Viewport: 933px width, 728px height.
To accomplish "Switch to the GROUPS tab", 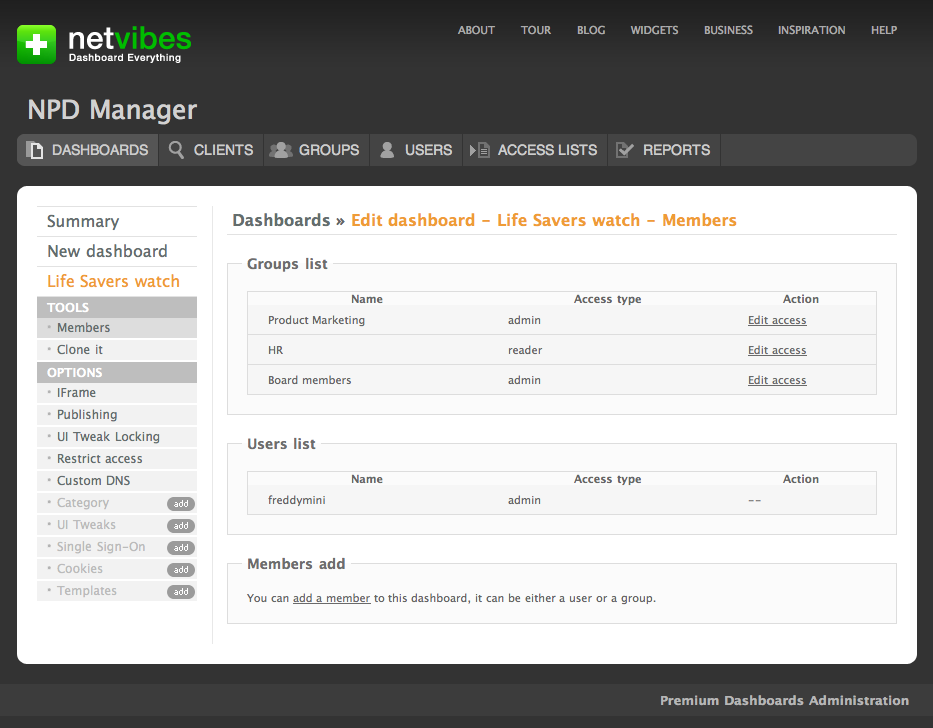I will point(317,150).
